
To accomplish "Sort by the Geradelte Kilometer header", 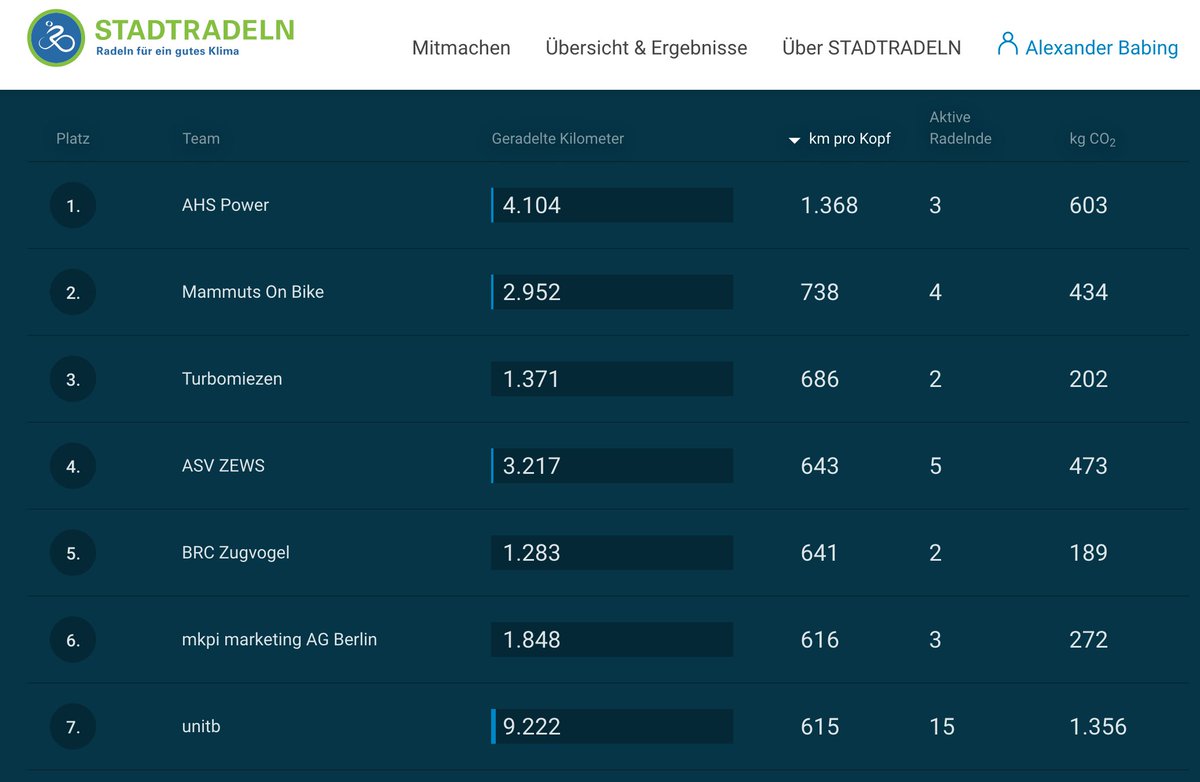I will (x=558, y=139).
